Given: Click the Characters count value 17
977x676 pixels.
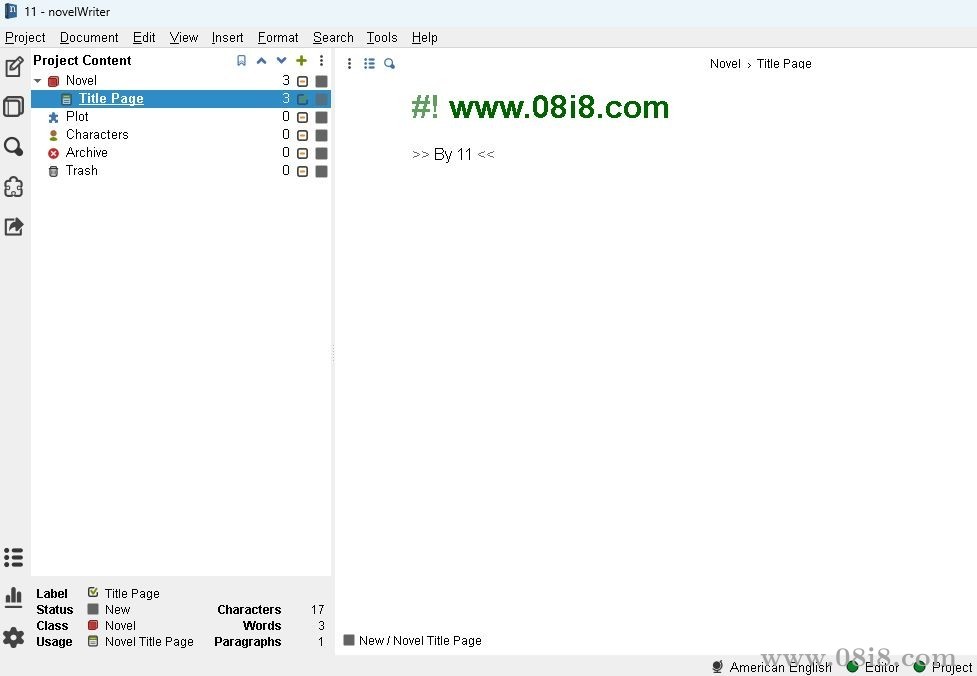Looking at the screenshot, I should [x=318, y=610].
